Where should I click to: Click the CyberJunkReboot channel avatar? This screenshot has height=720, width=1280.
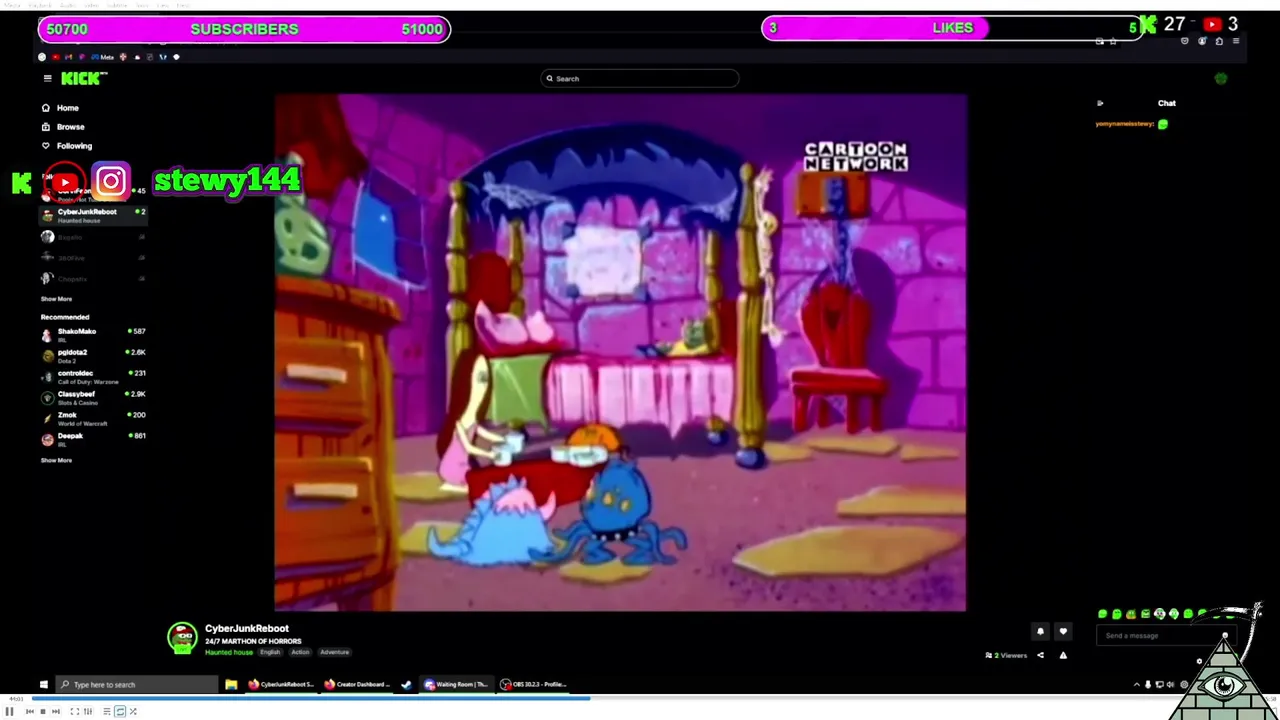(x=182, y=638)
